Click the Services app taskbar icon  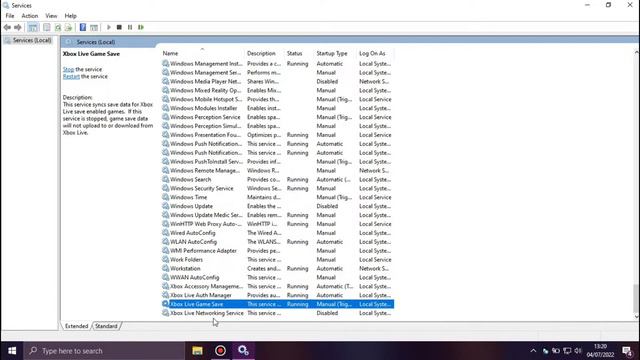(x=244, y=351)
